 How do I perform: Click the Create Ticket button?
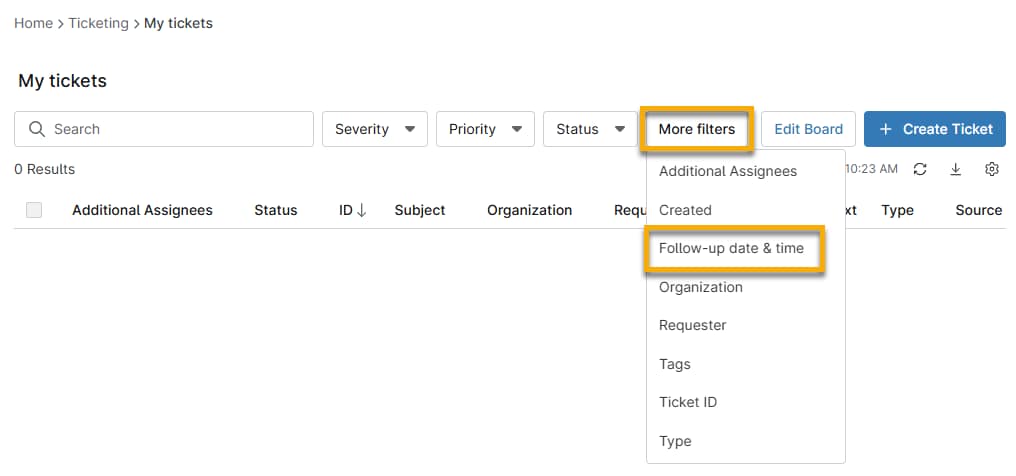[x=934, y=129]
